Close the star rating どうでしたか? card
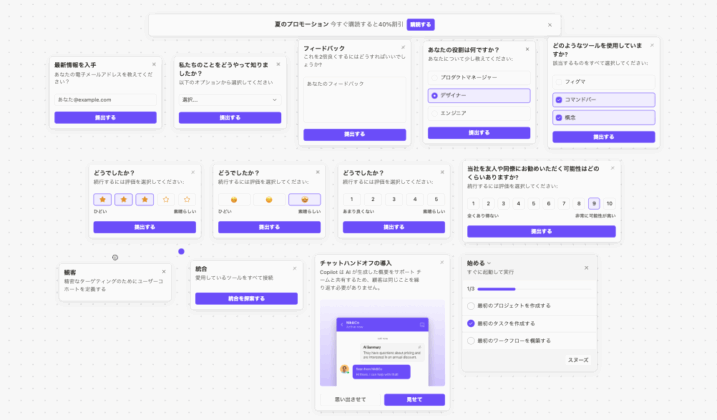This screenshot has height=420, width=717. point(193,172)
